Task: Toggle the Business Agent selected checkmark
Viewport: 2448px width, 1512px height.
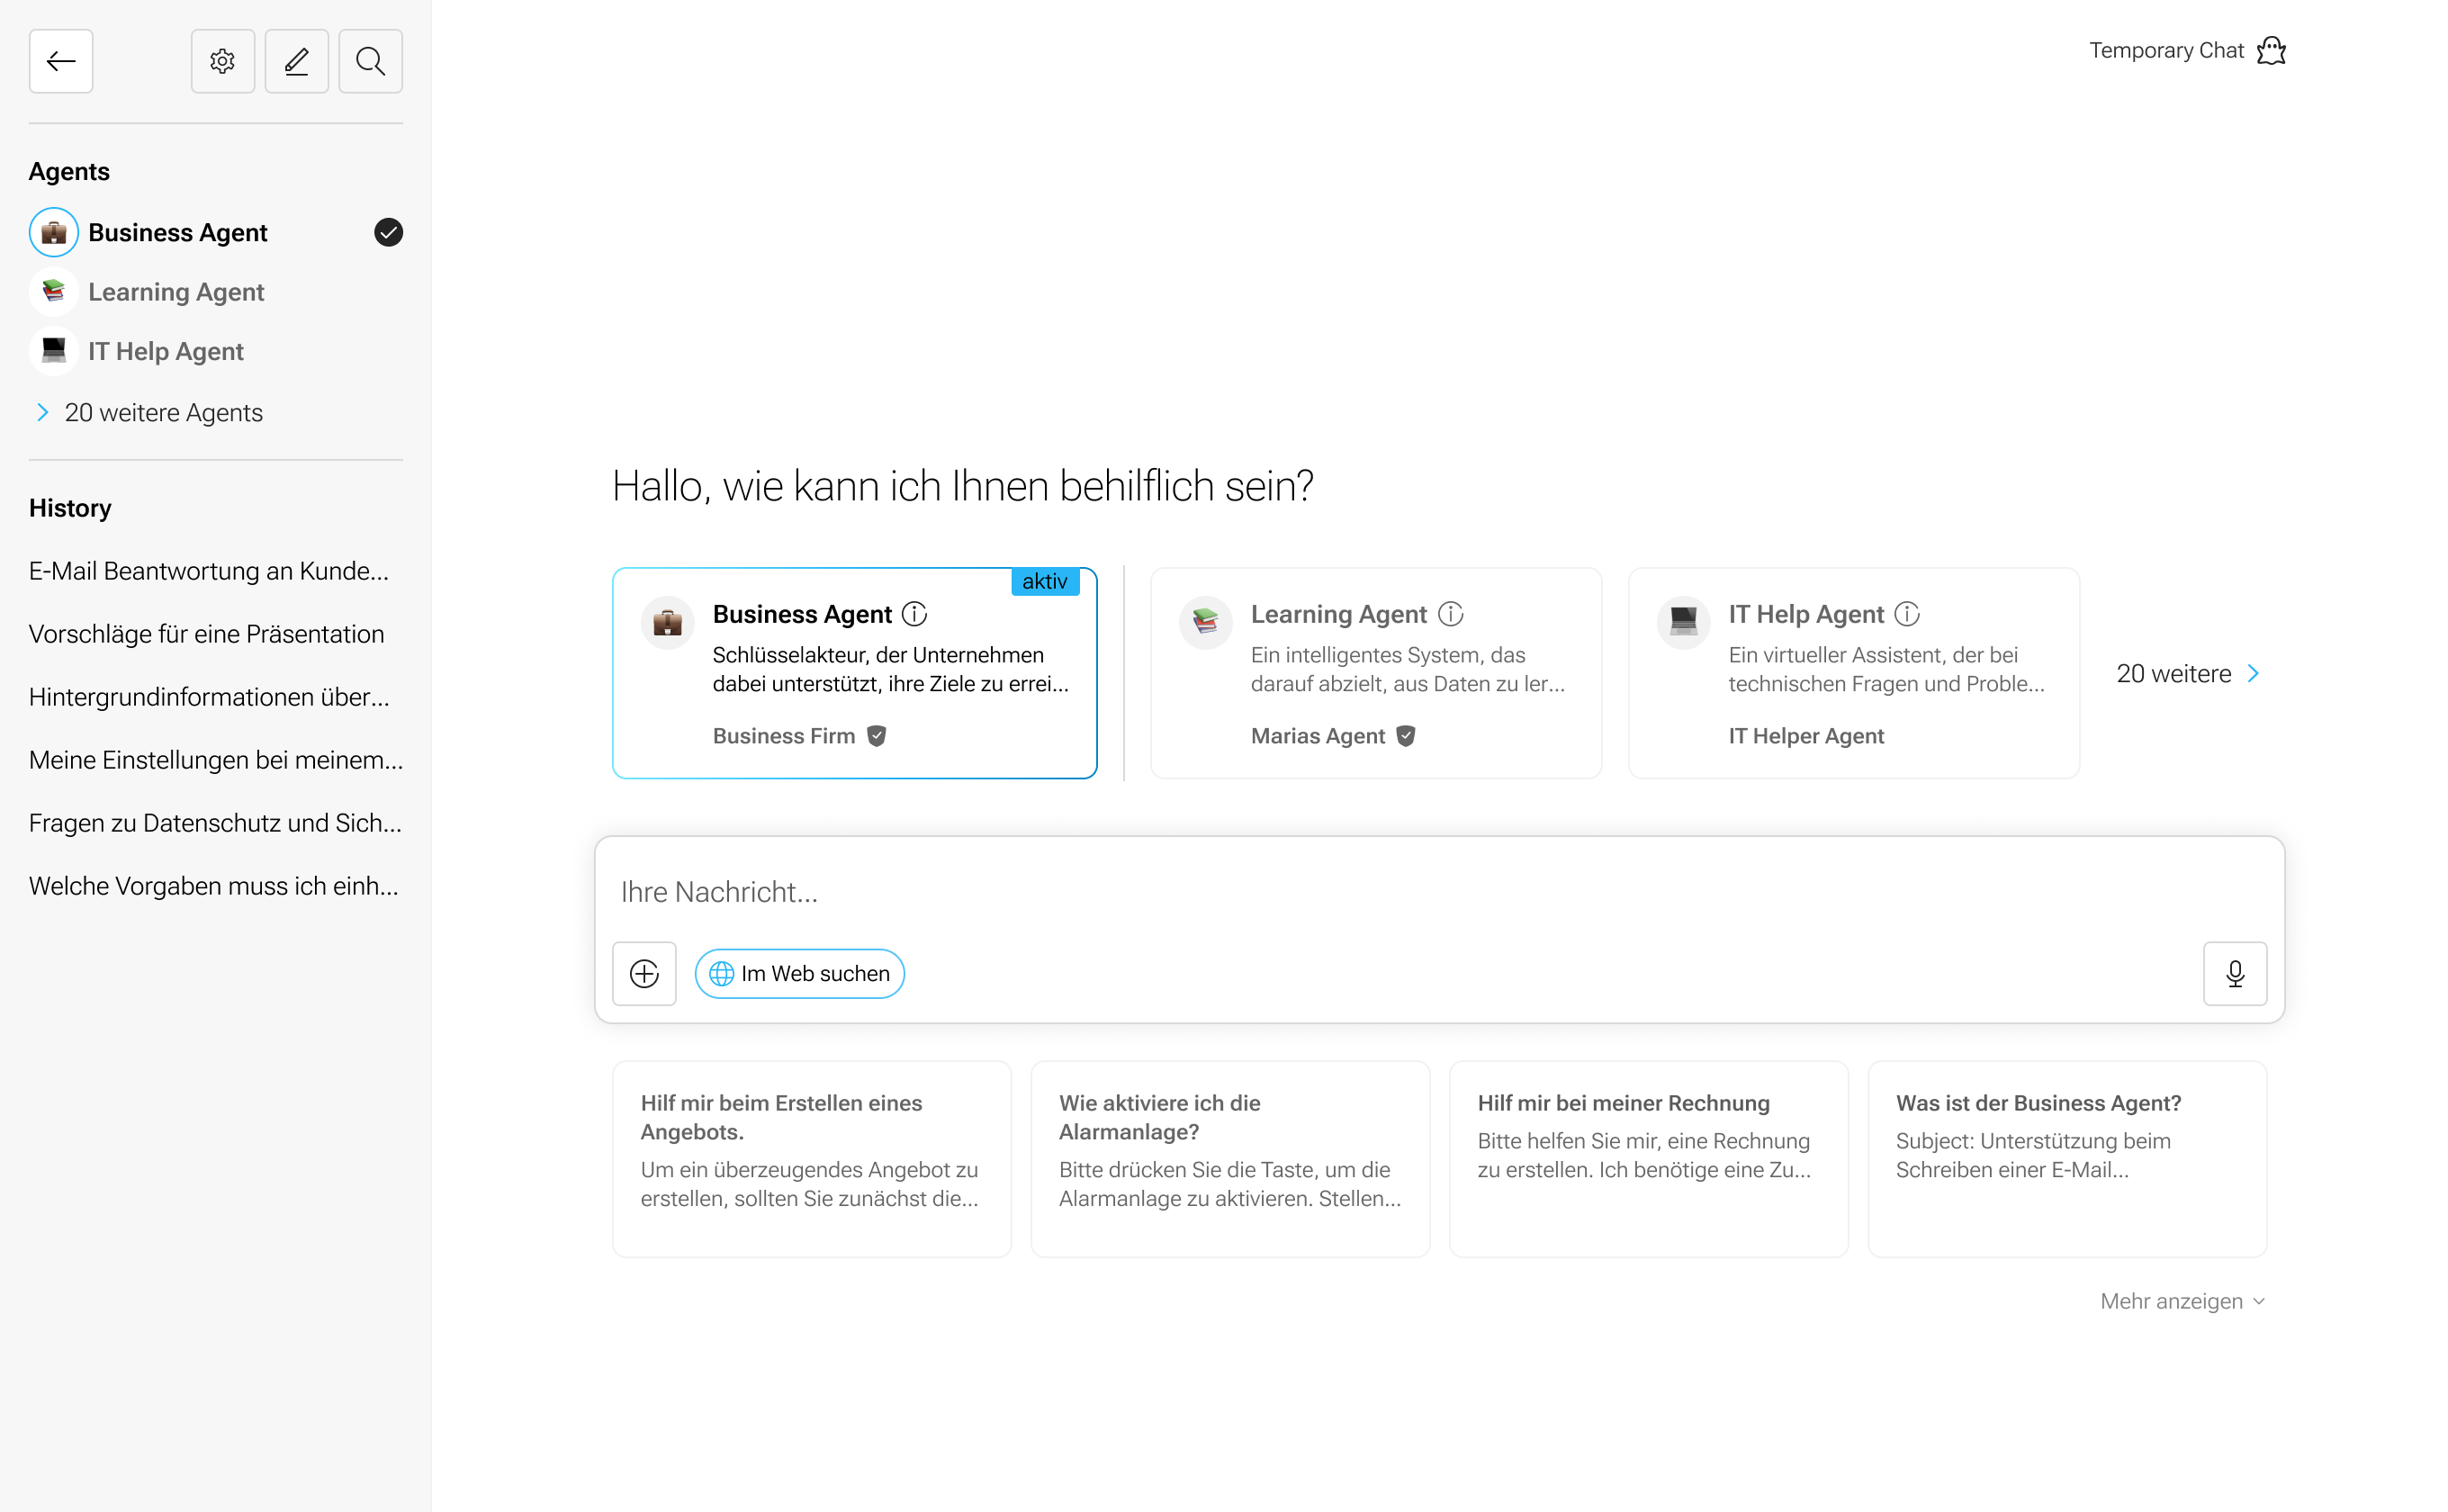Action: tap(388, 232)
